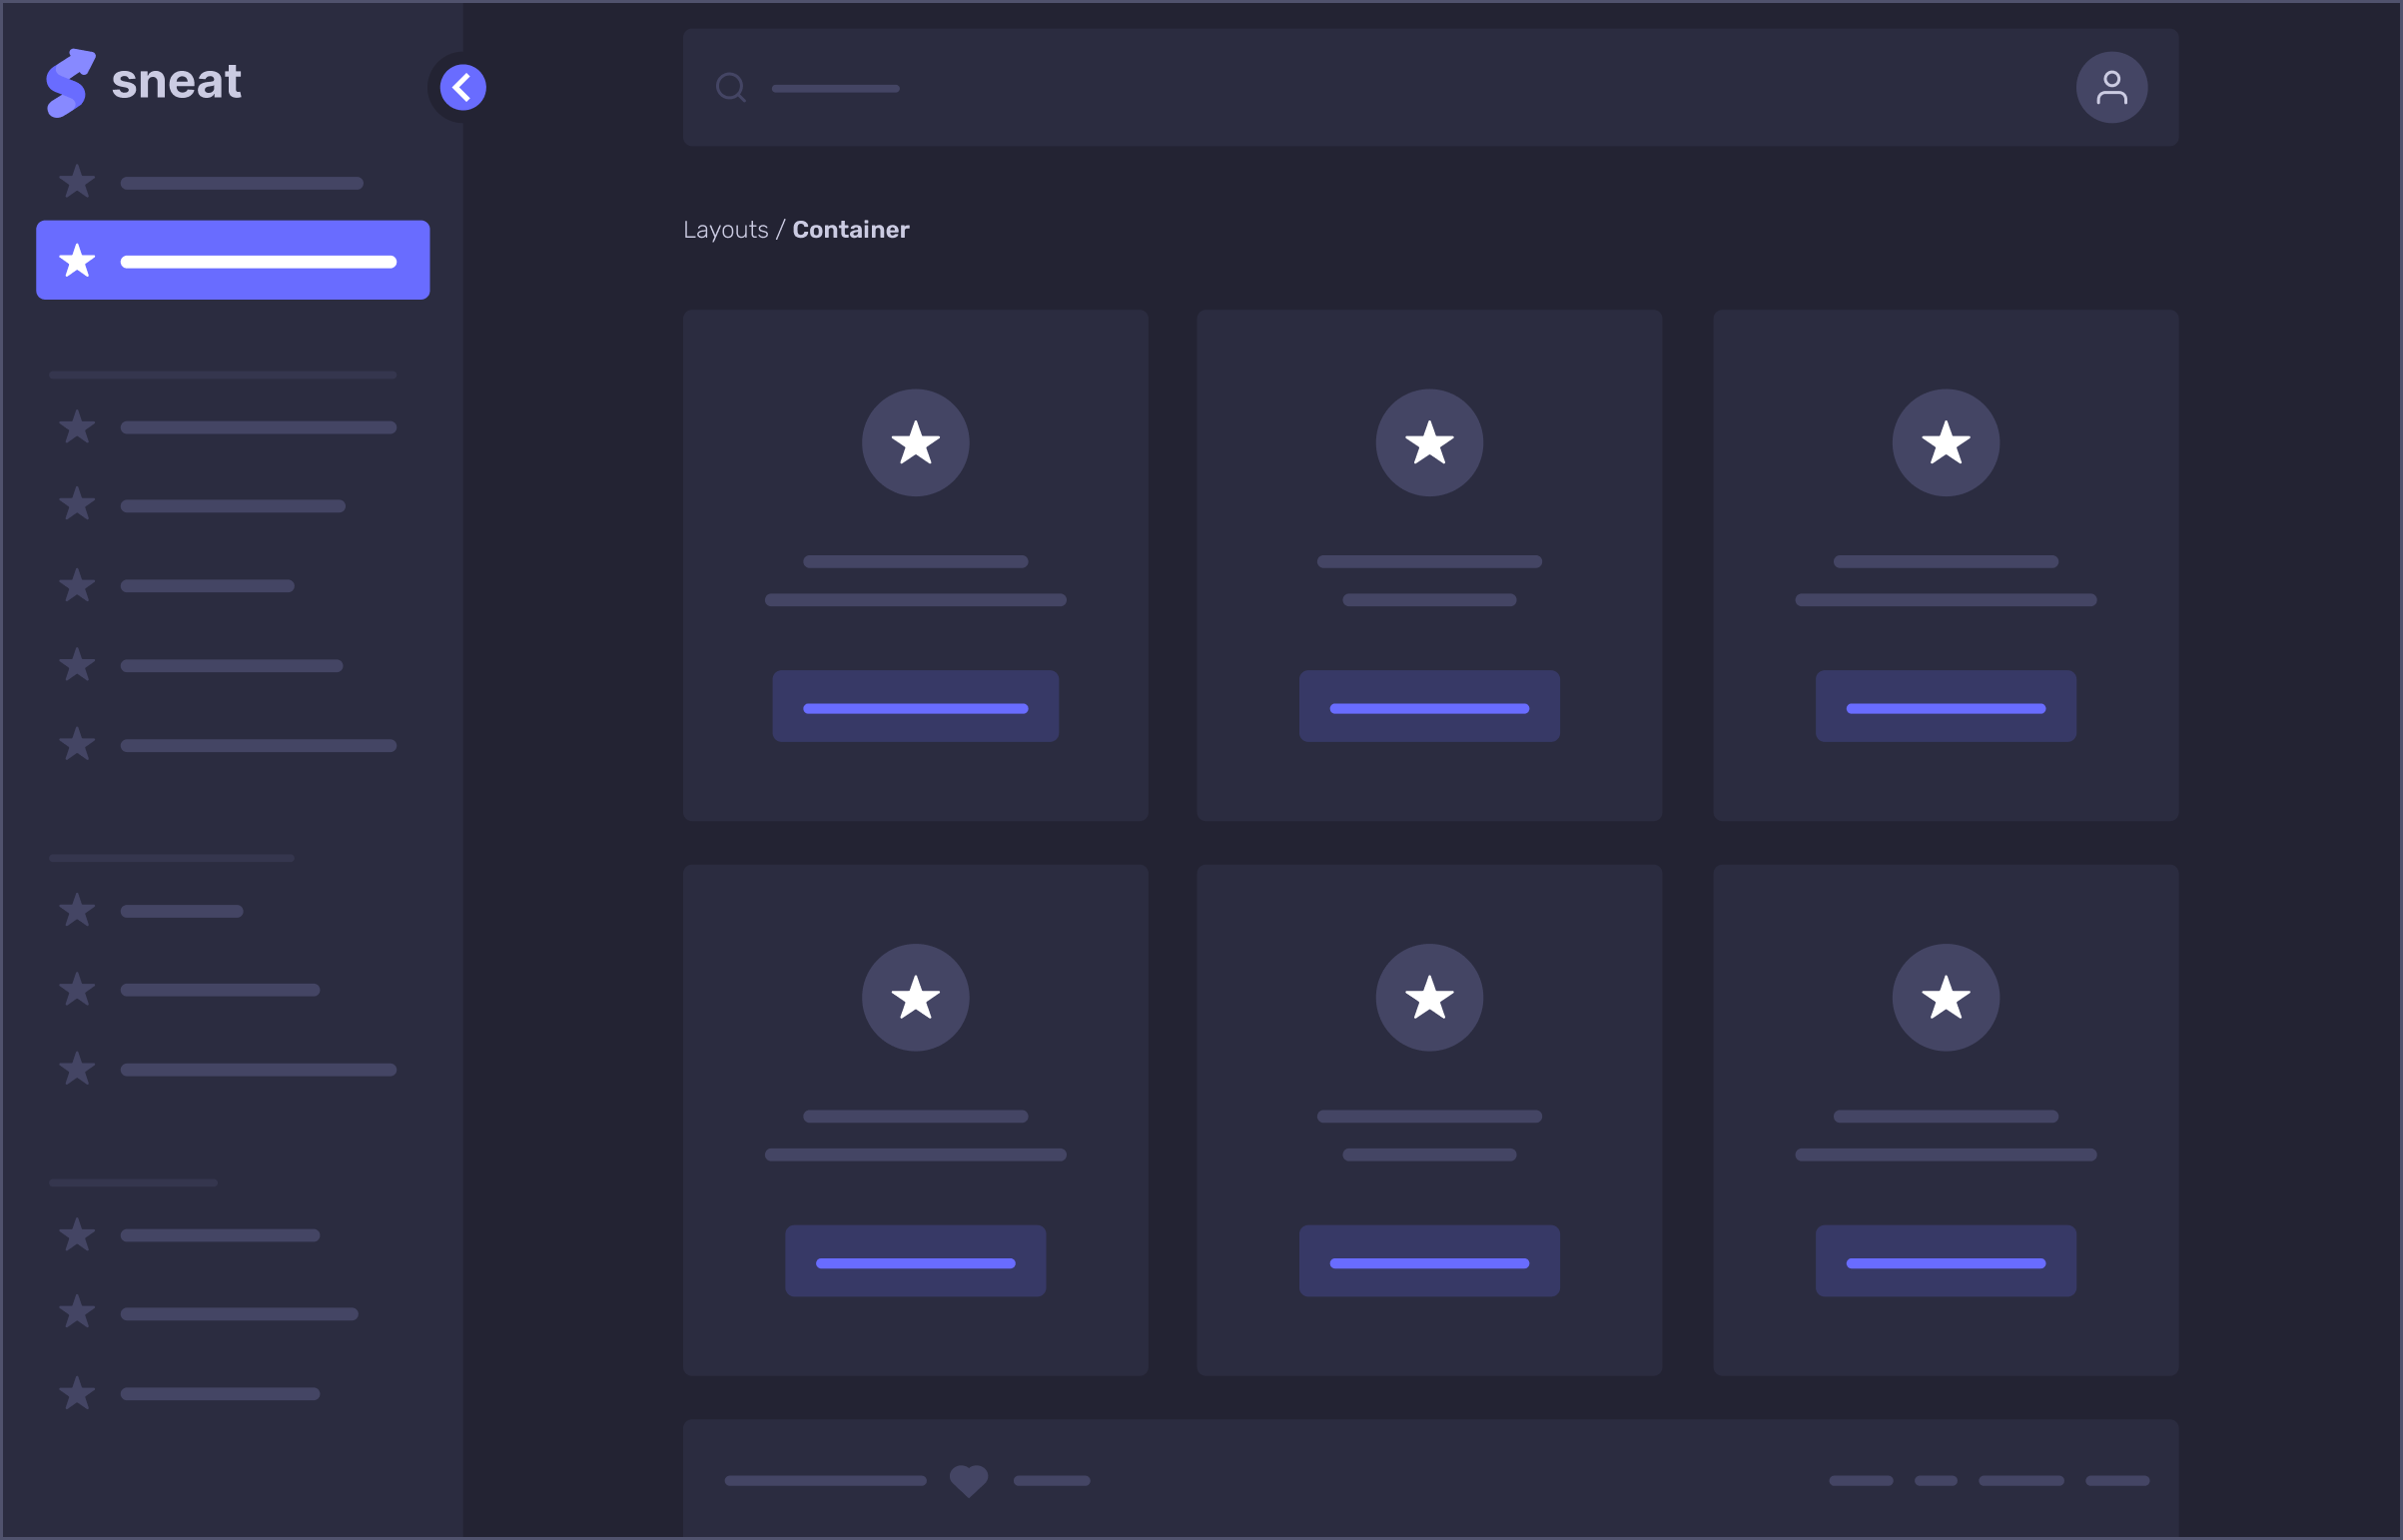Image resolution: width=2403 pixels, height=1540 pixels.
Task: Click the heart icon in footer
Action: [x=968, y=1480]
